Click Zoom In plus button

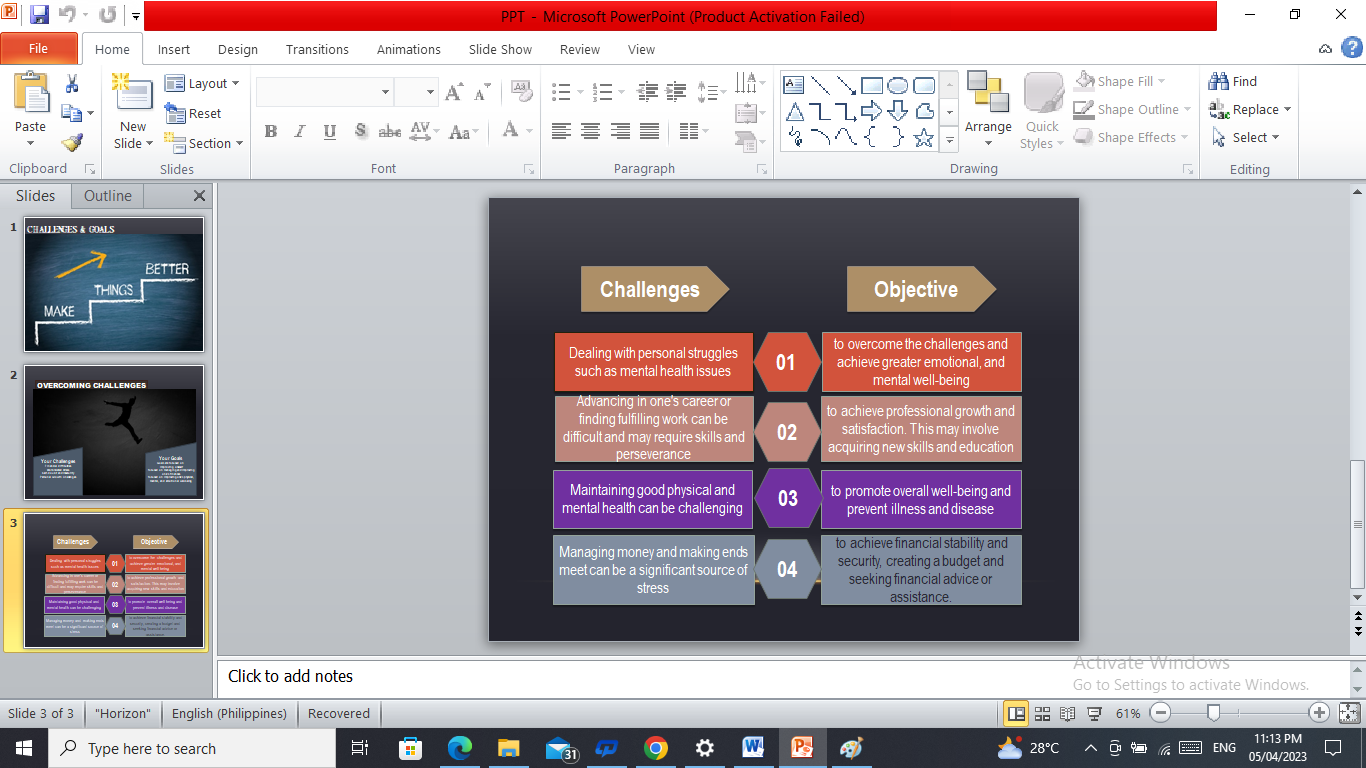(1319, 713)
